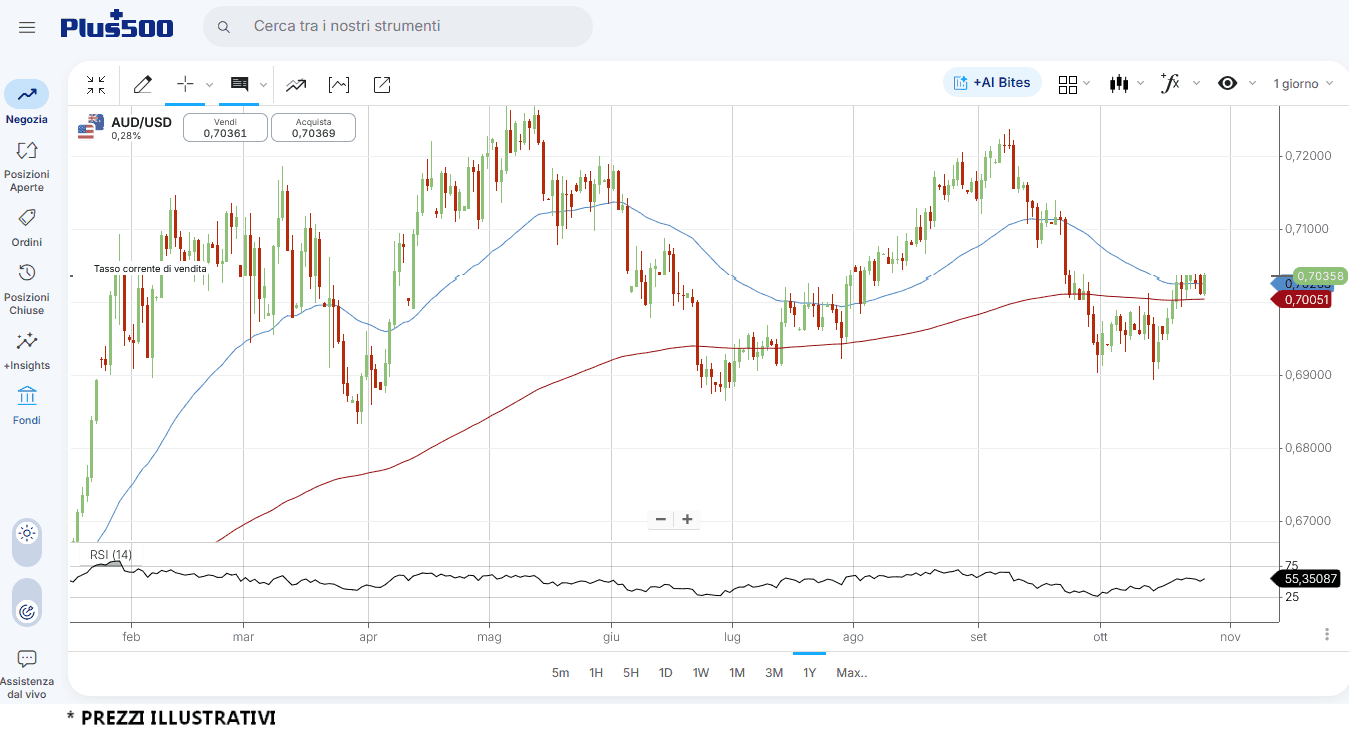This screenshot has width=1349, height=730.
Task: Click the AUD/USD flag icon
Action: (91, 126)
